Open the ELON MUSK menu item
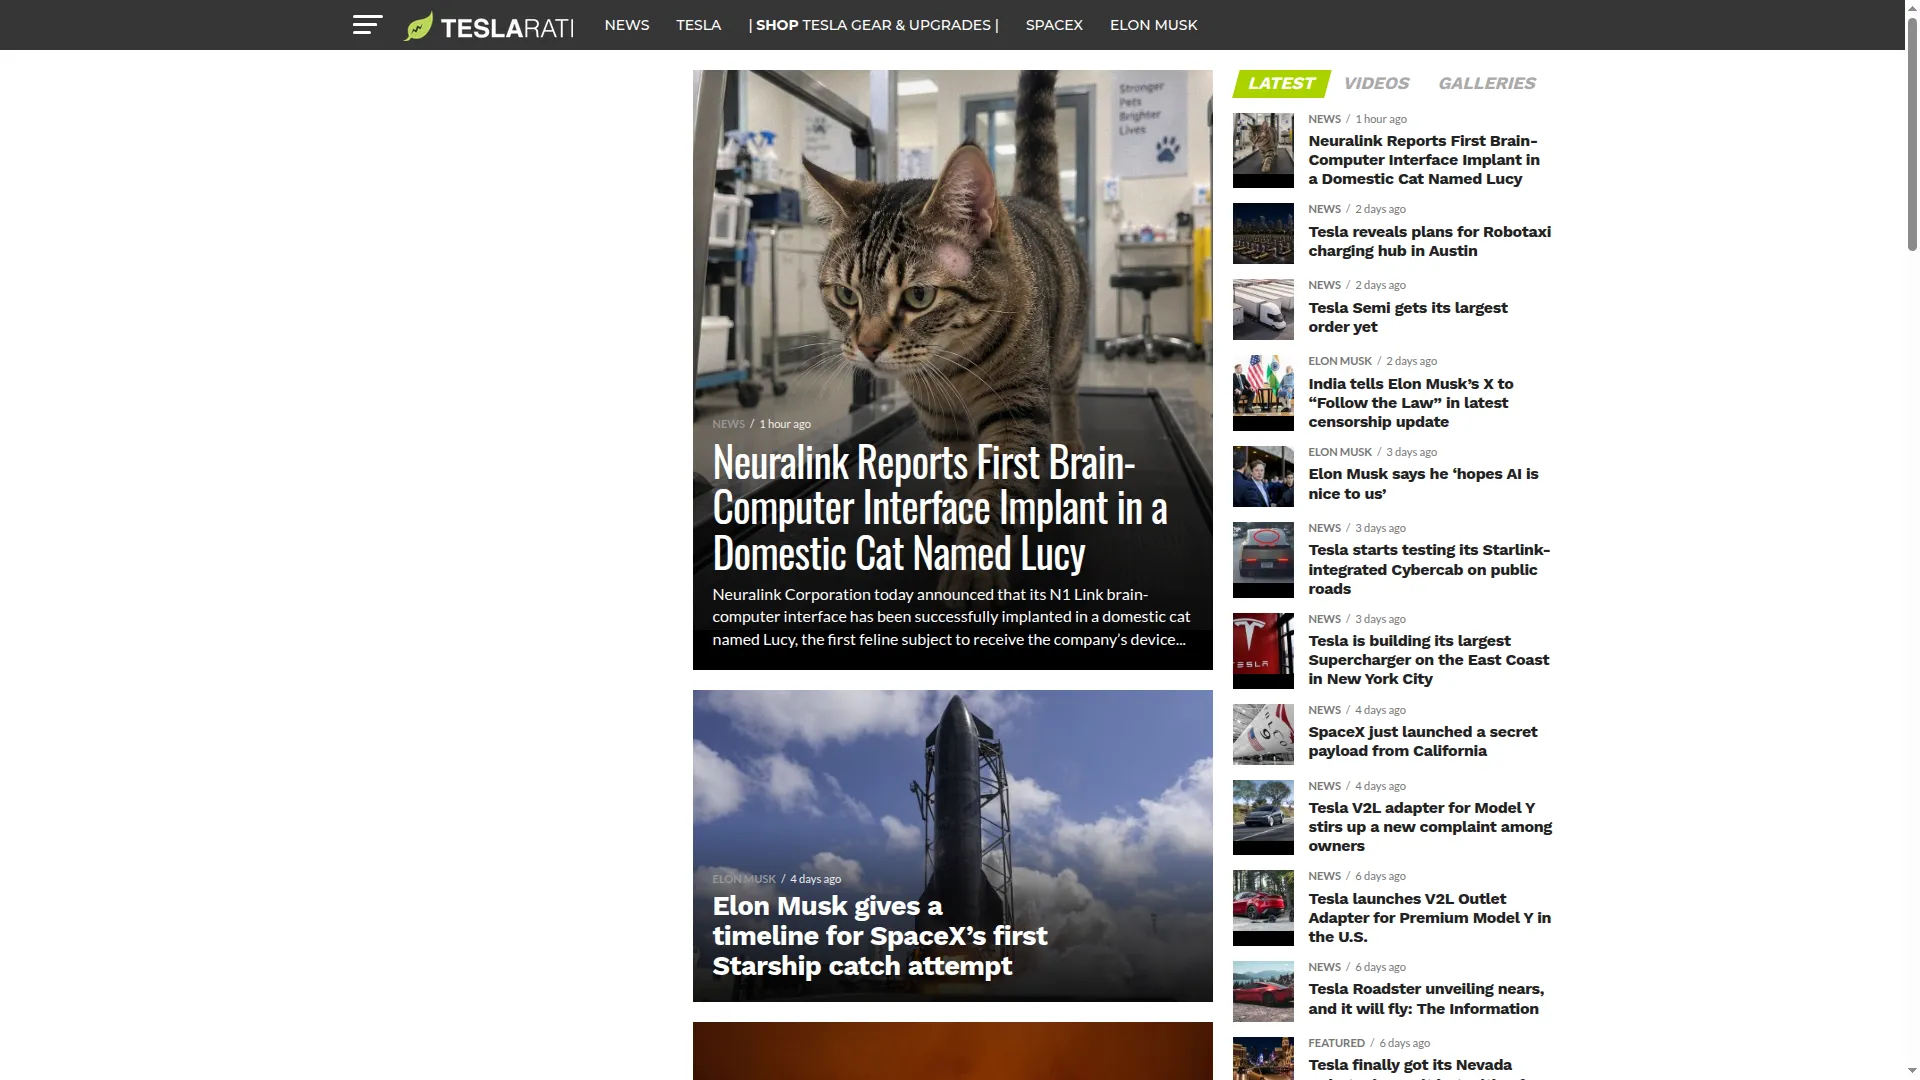The height and width of the screenshot is (1080, 1920). click(1153, 25)
